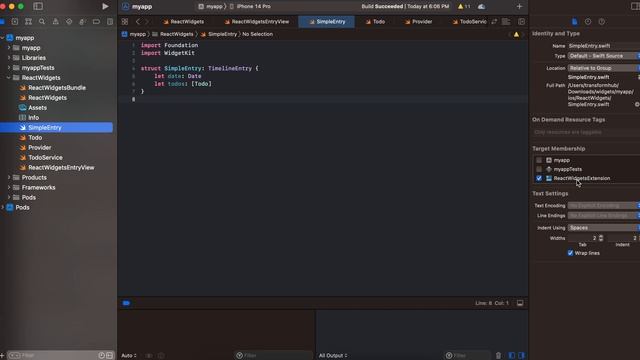Click No Selection in the jump bar
The image size is (640, 360).
pyautogui.click(x=258, y=34)
